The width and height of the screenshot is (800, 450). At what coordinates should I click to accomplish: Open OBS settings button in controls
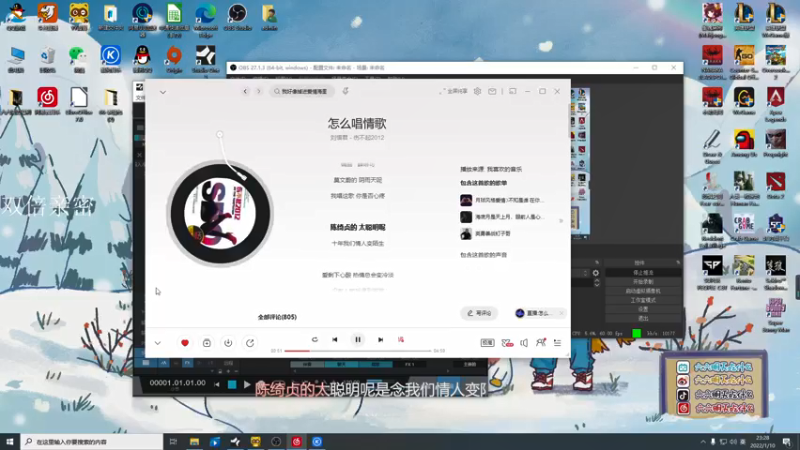643,309
